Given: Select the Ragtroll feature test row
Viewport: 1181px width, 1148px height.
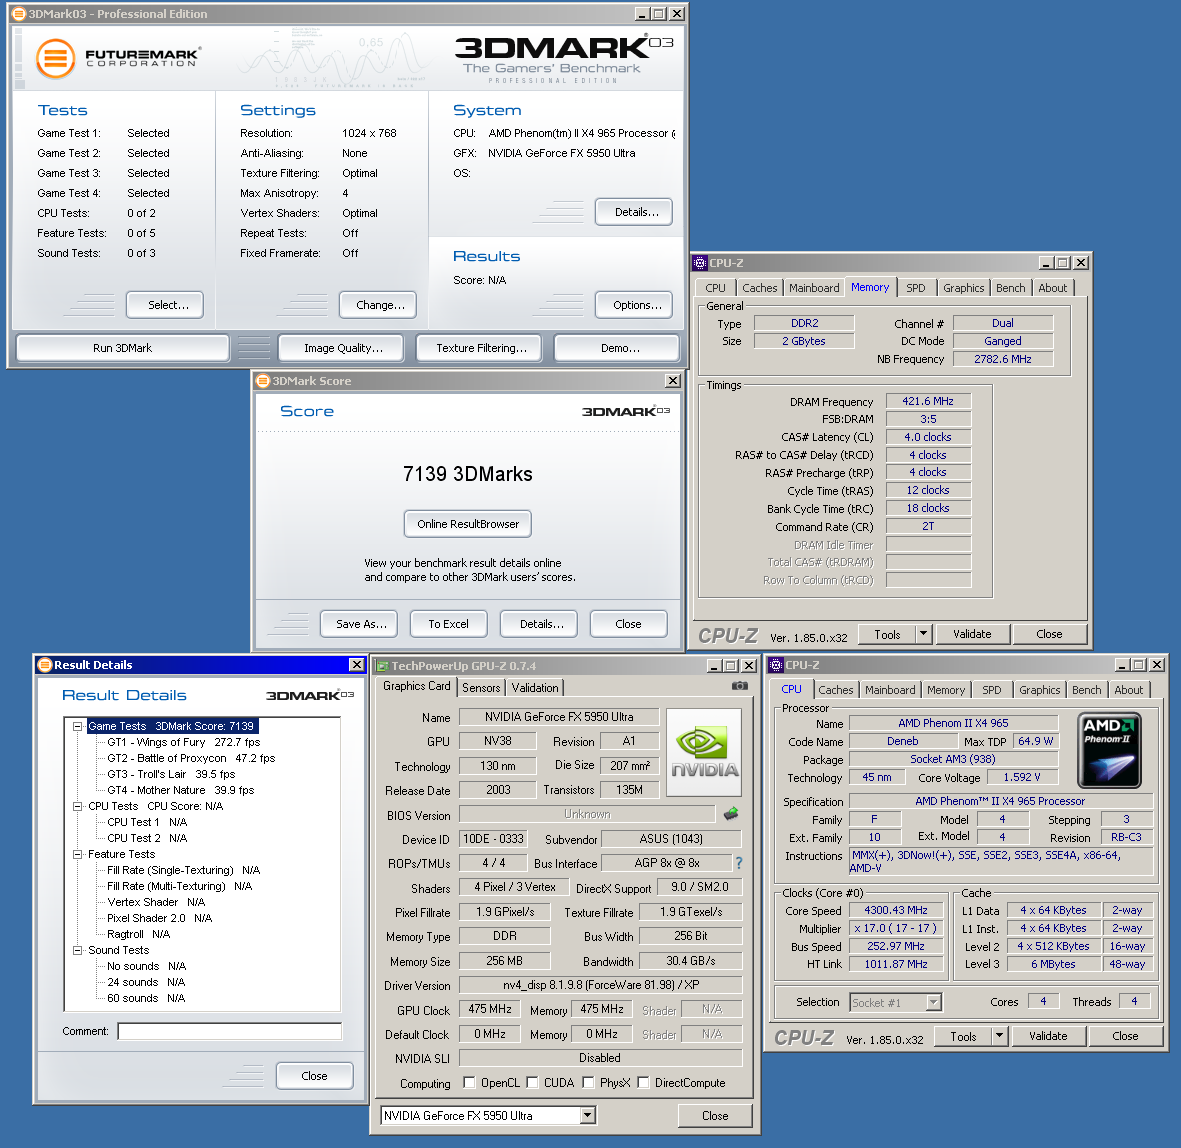Looking at the screenshot, I should [139, 934].
